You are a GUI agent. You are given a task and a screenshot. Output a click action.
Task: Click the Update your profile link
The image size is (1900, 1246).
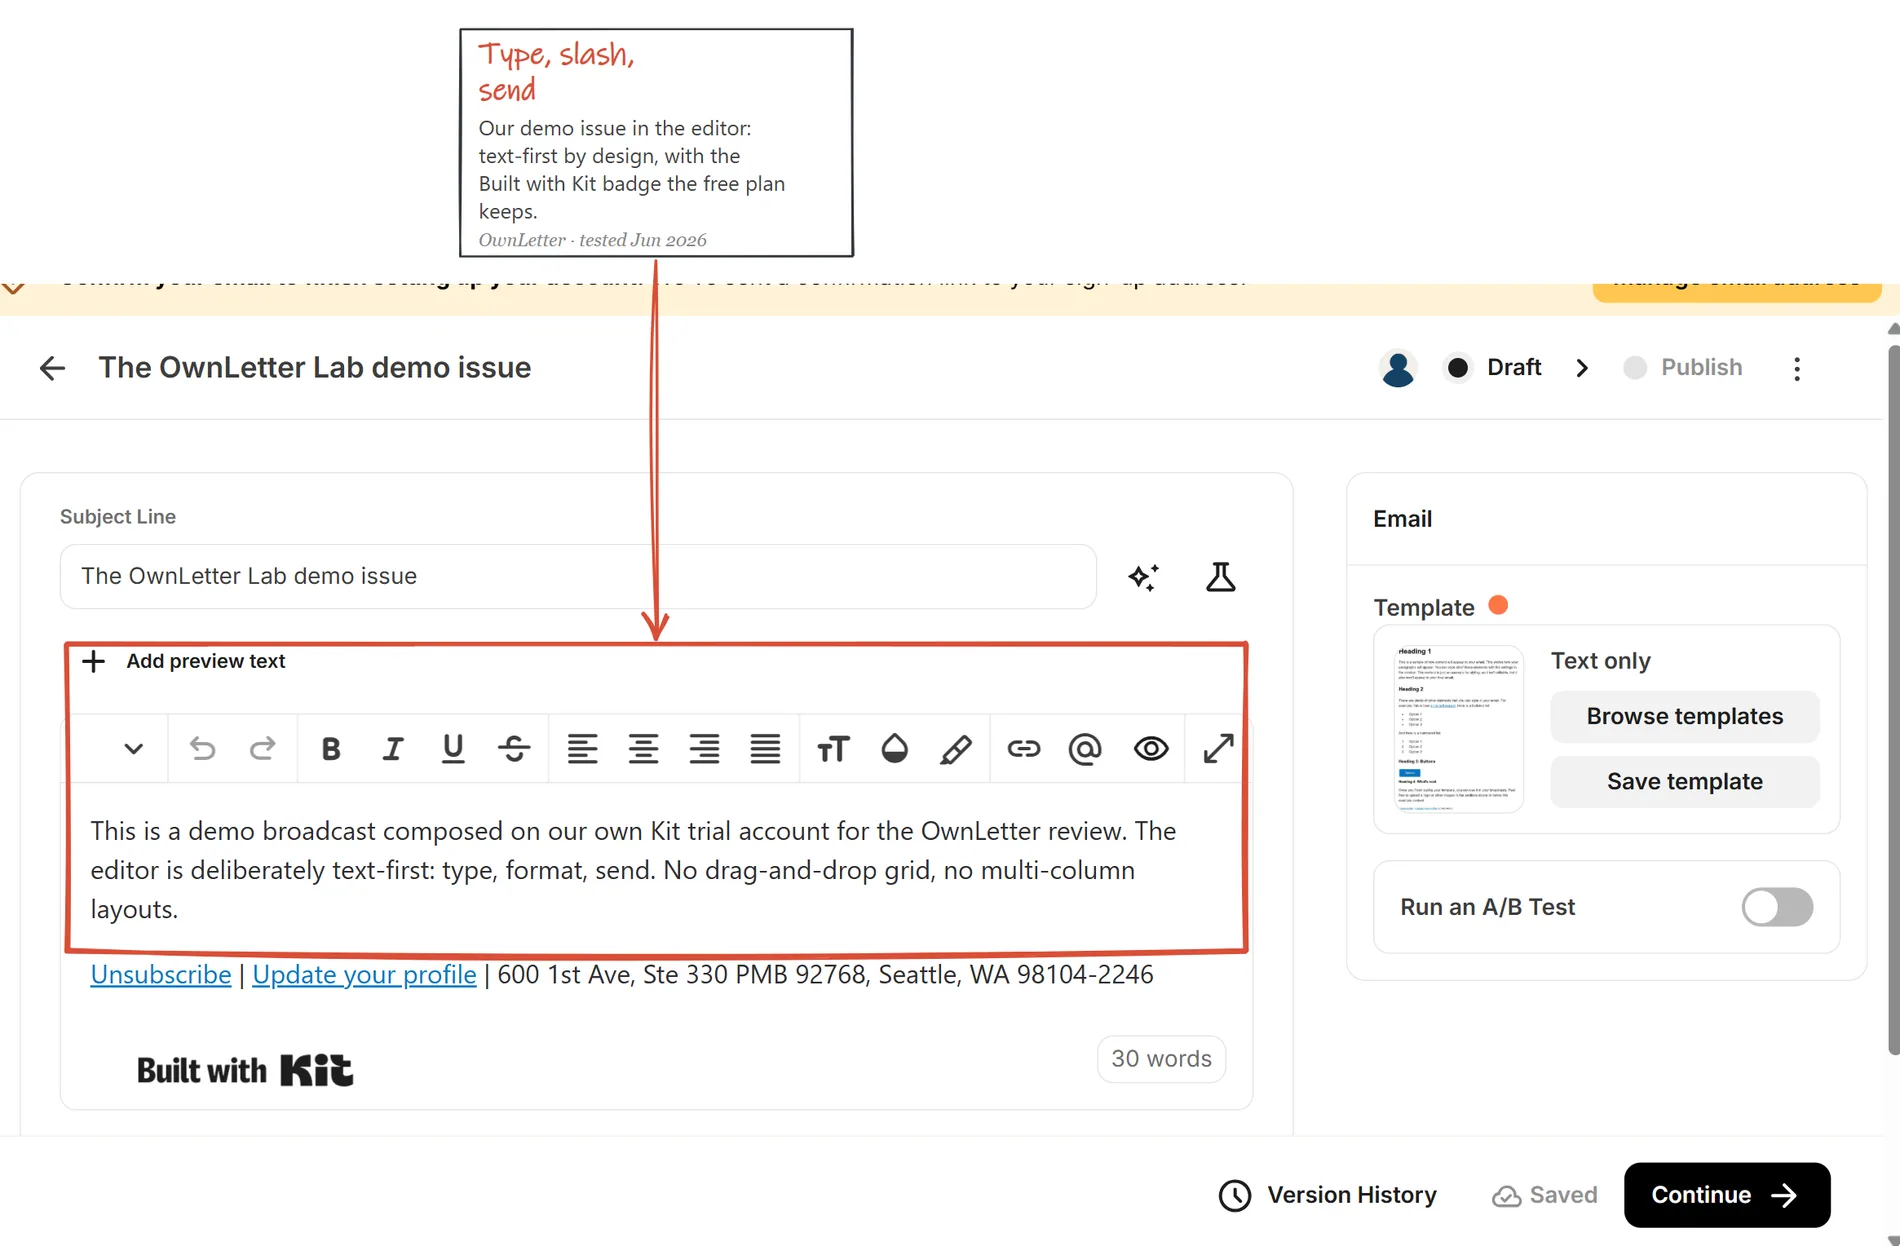tap(364, 975)
